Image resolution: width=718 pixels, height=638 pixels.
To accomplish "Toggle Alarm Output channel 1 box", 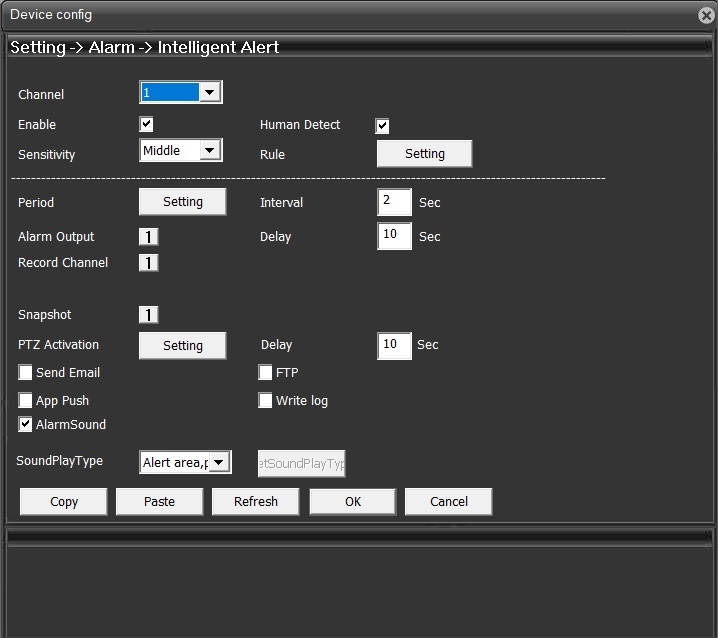I will (148, 237).
